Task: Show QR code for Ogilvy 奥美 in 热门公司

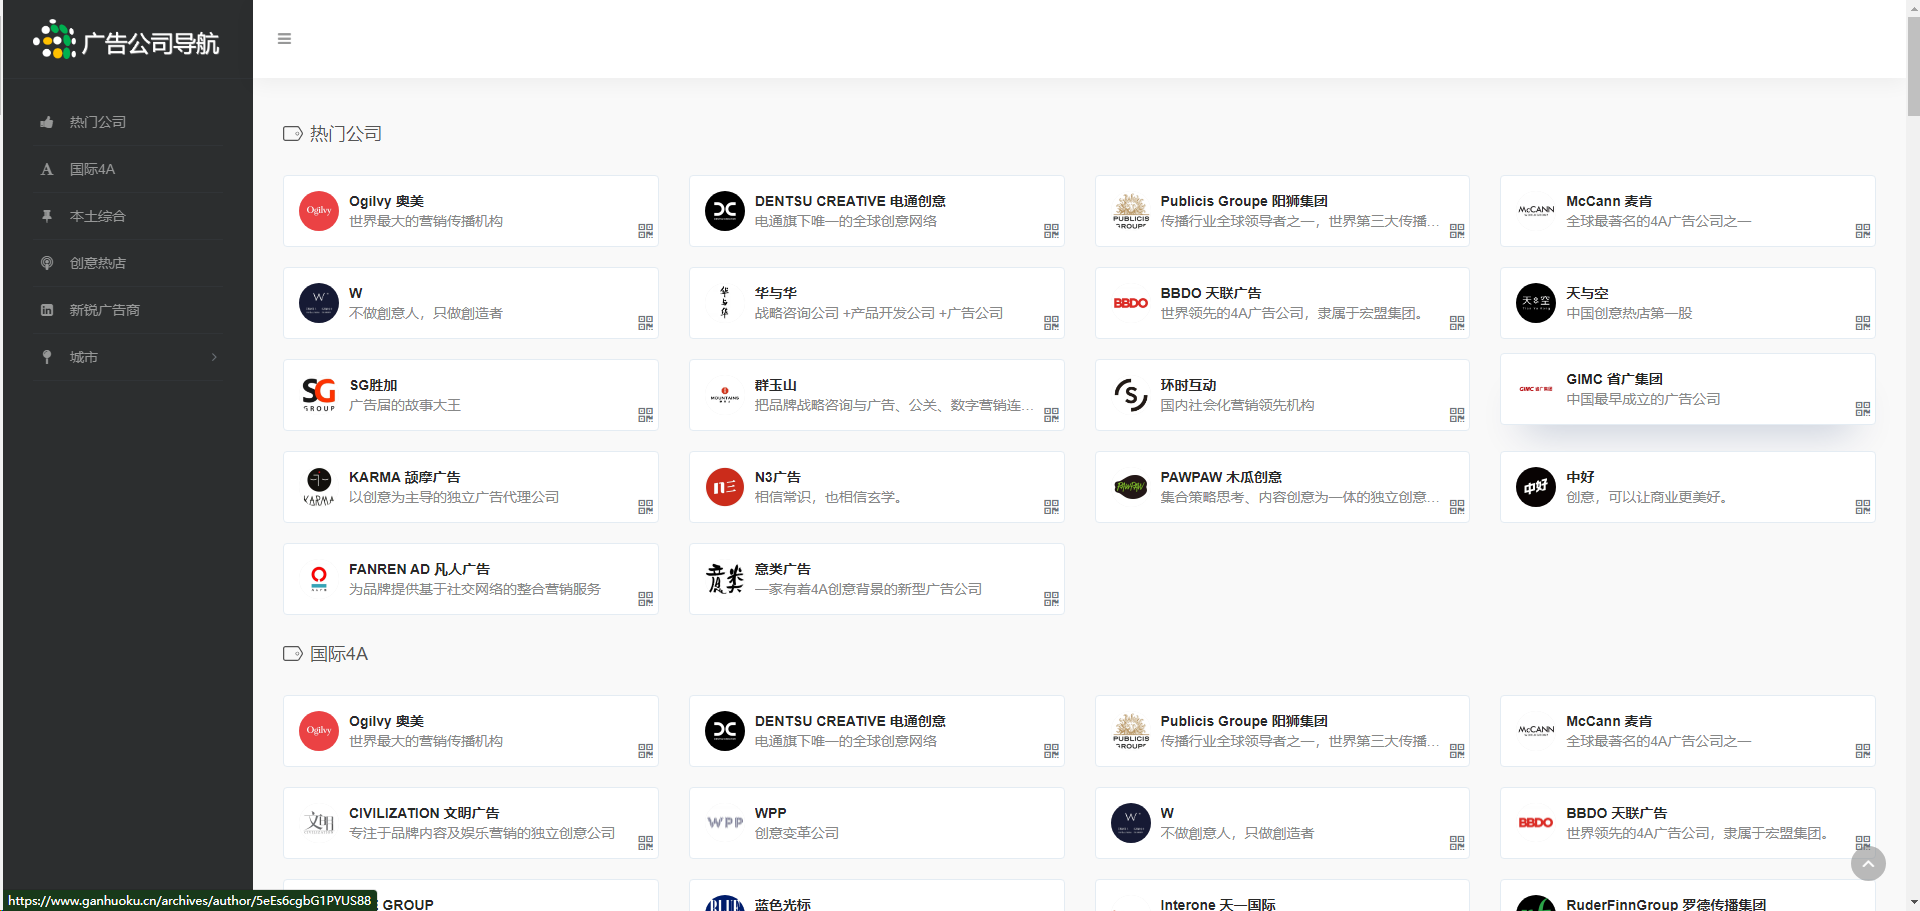Action: 645,231
